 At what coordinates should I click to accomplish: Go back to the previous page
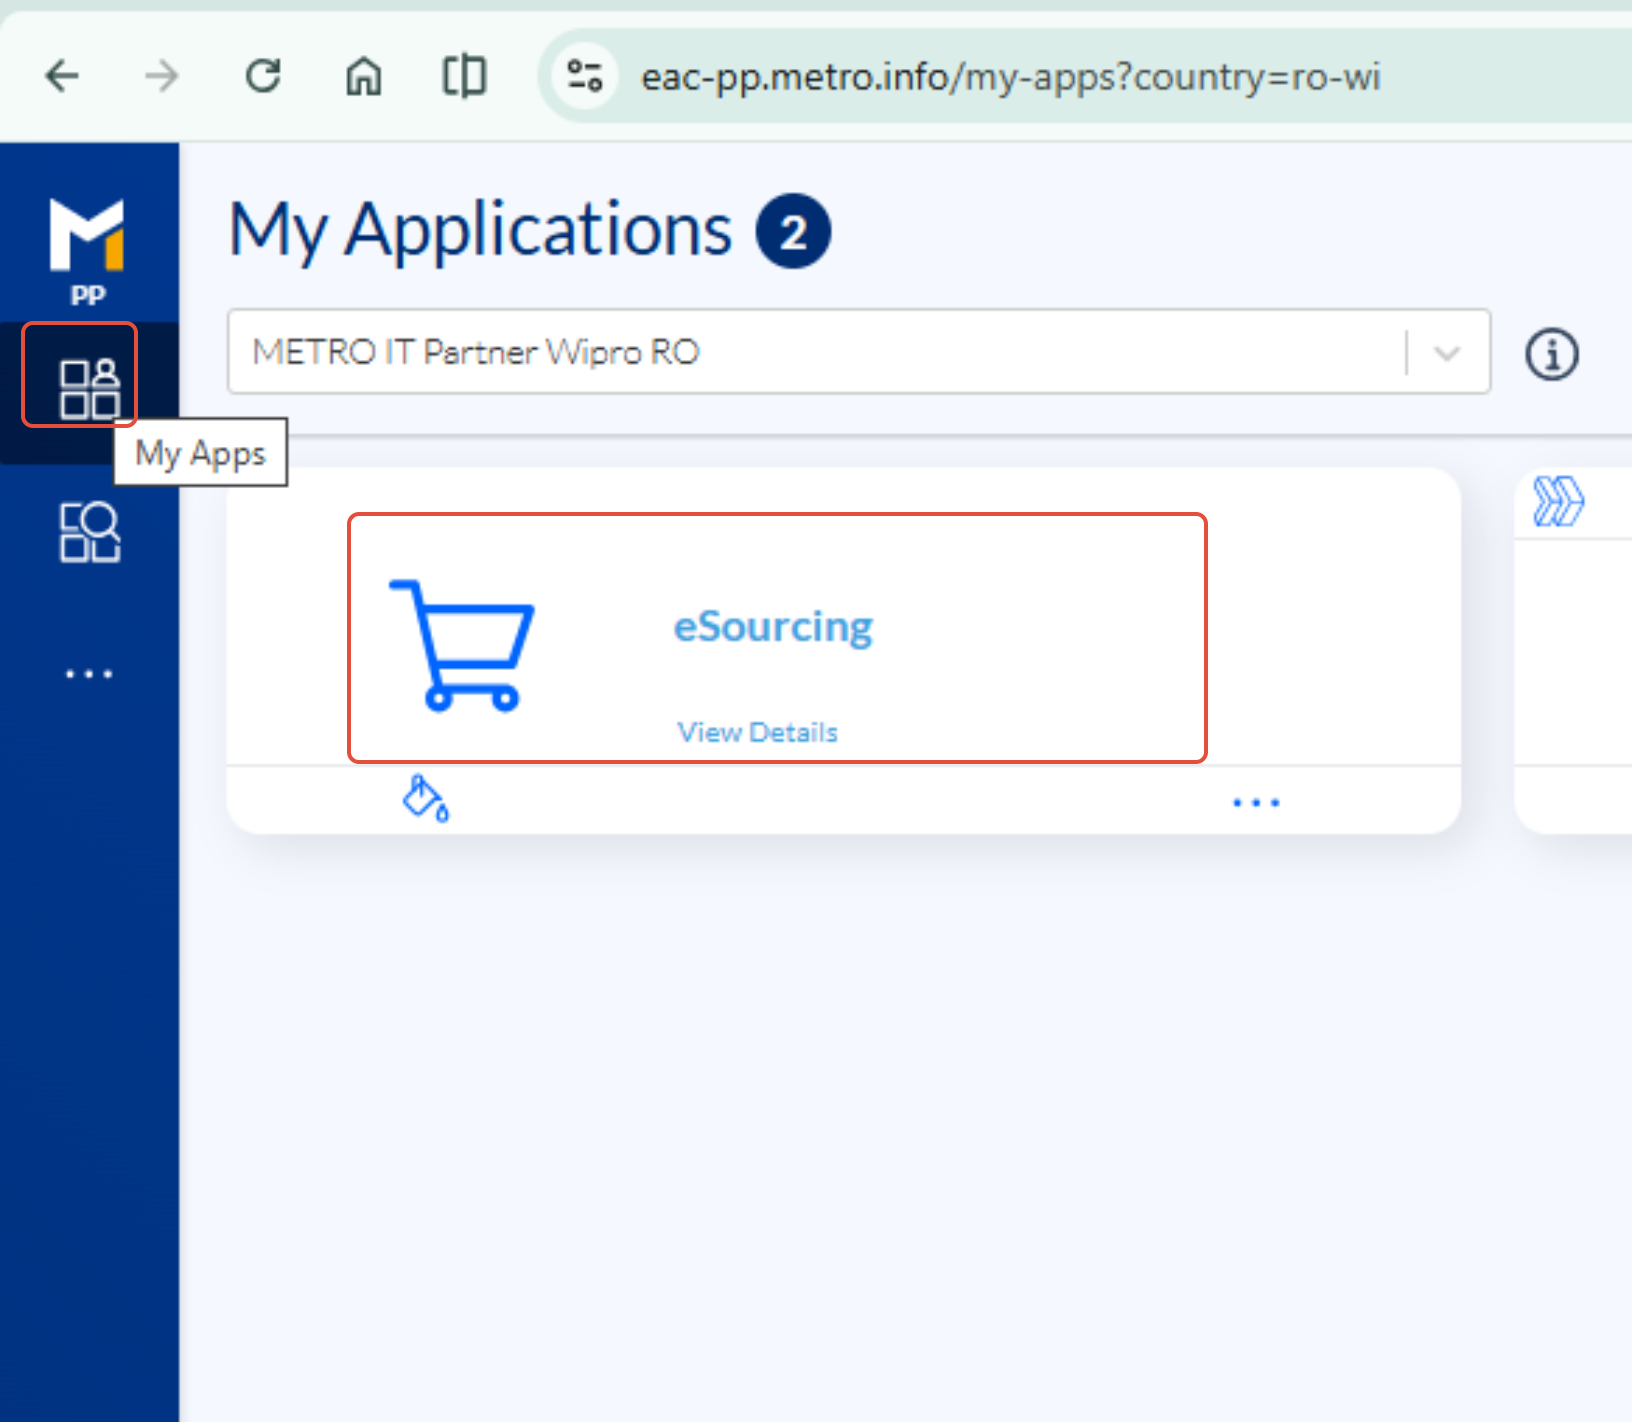[63, 76]
